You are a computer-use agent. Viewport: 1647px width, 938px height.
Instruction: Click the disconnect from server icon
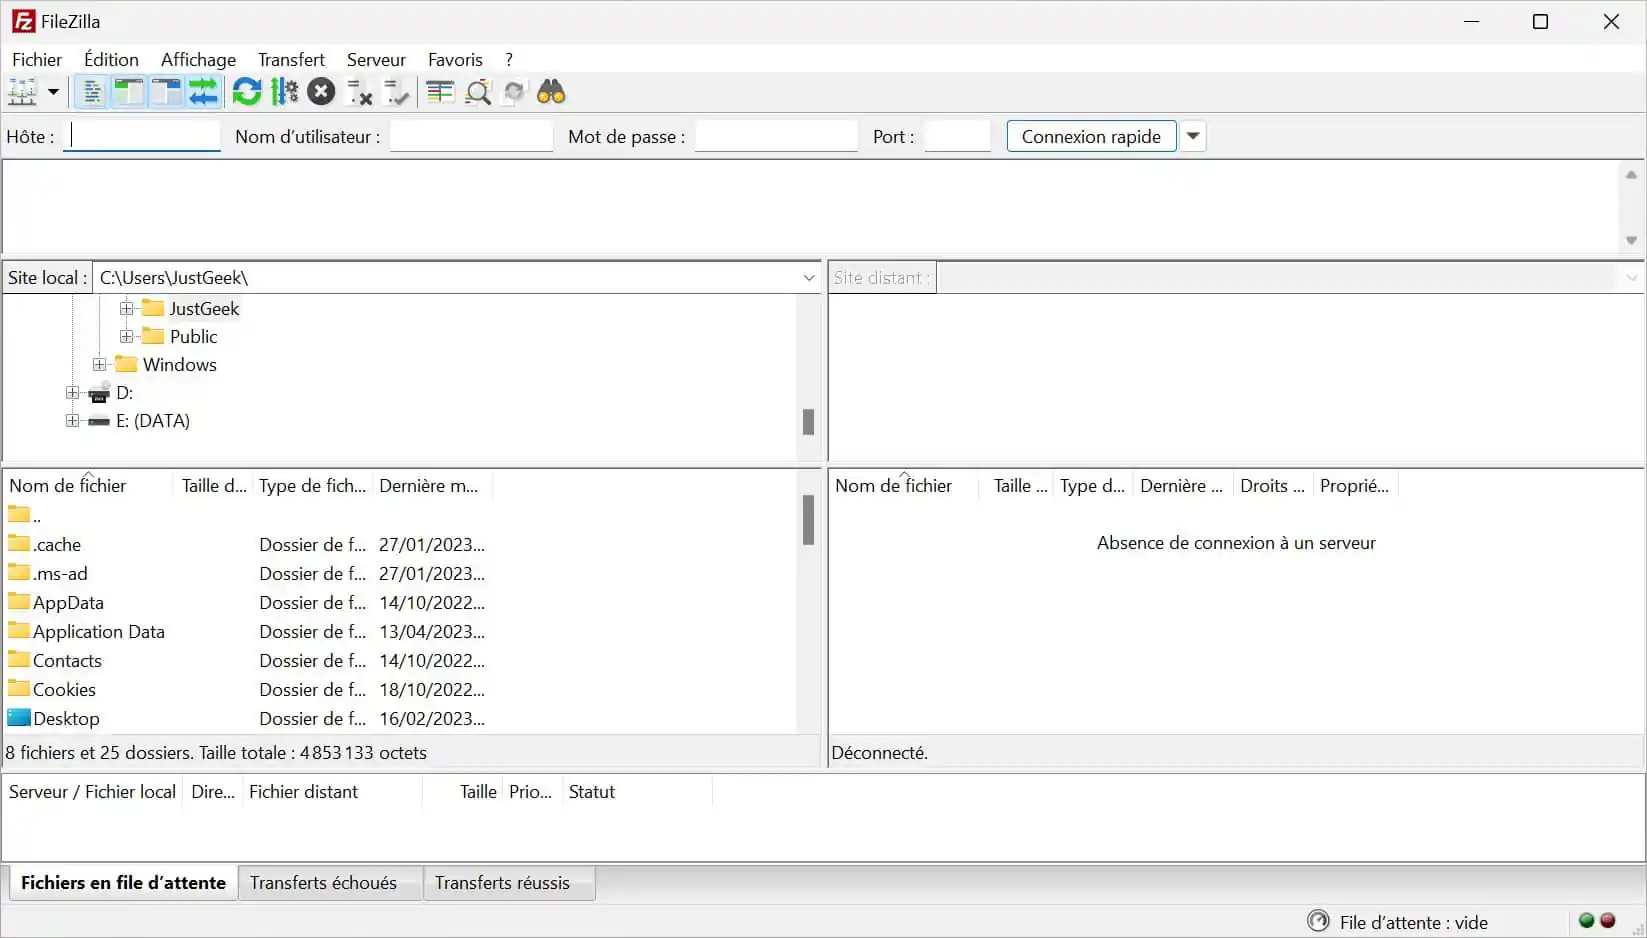point(359,93)
